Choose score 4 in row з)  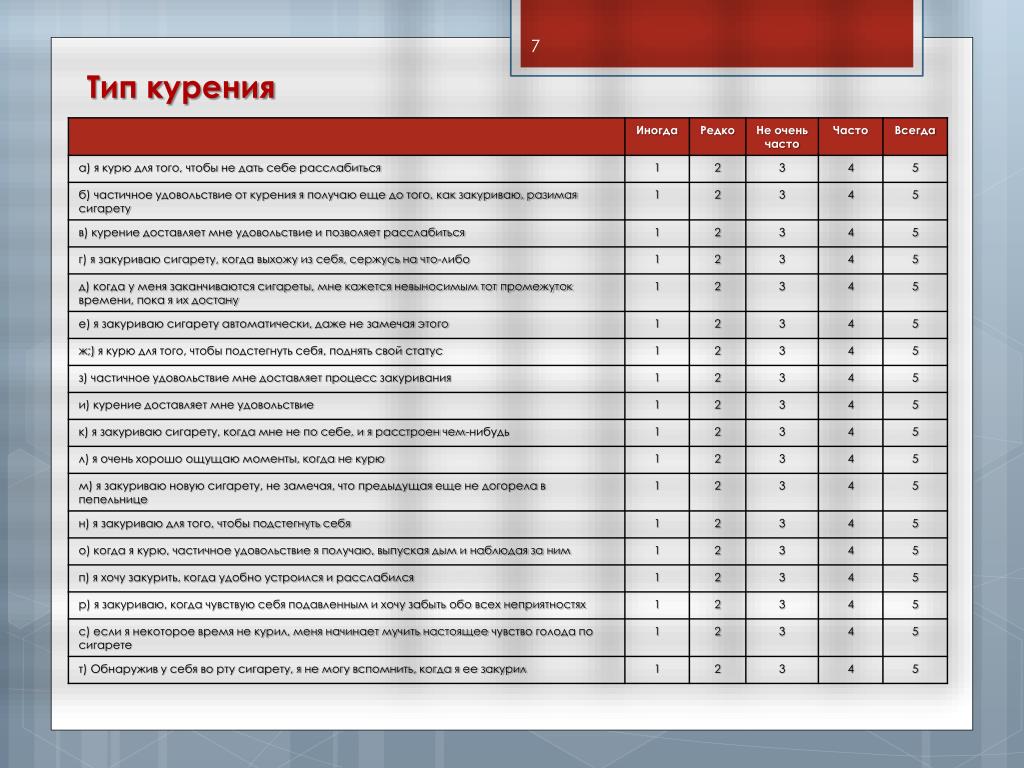pyautogui.click(x=850, y=377)
